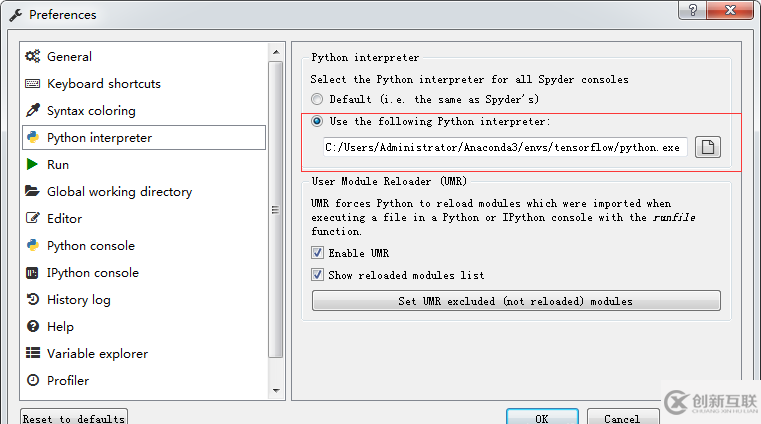
Task: Open Global working directory settings
Action: click(x=119, y=192)
